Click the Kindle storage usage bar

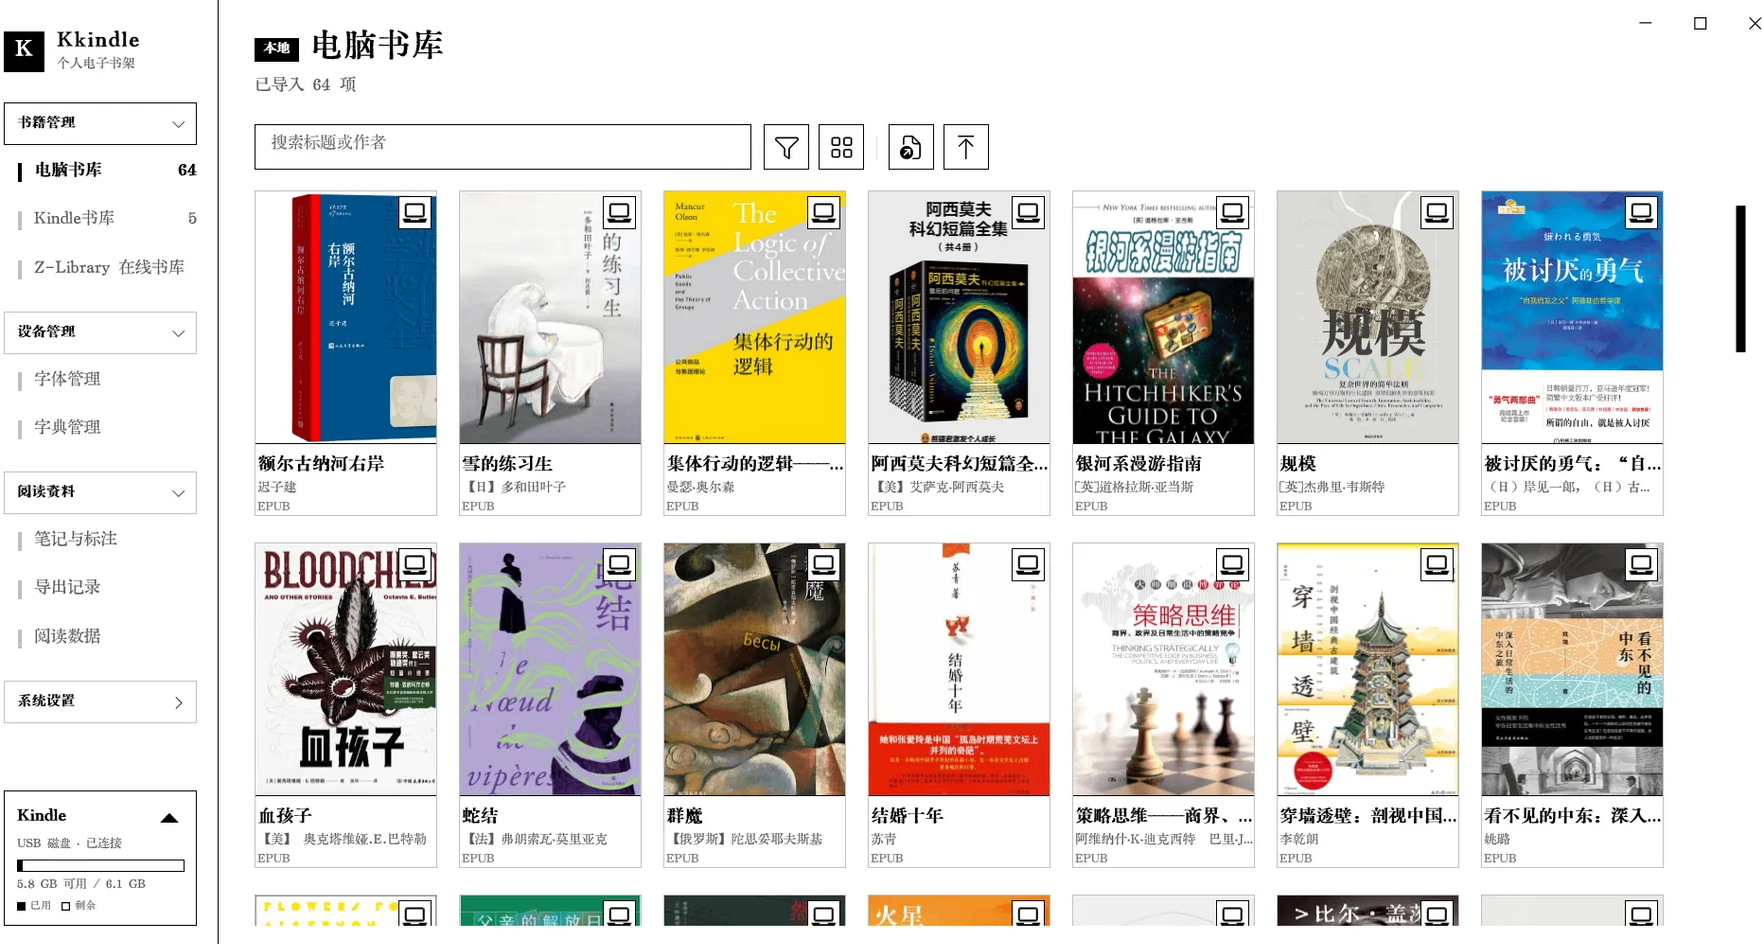coord(101,866)
